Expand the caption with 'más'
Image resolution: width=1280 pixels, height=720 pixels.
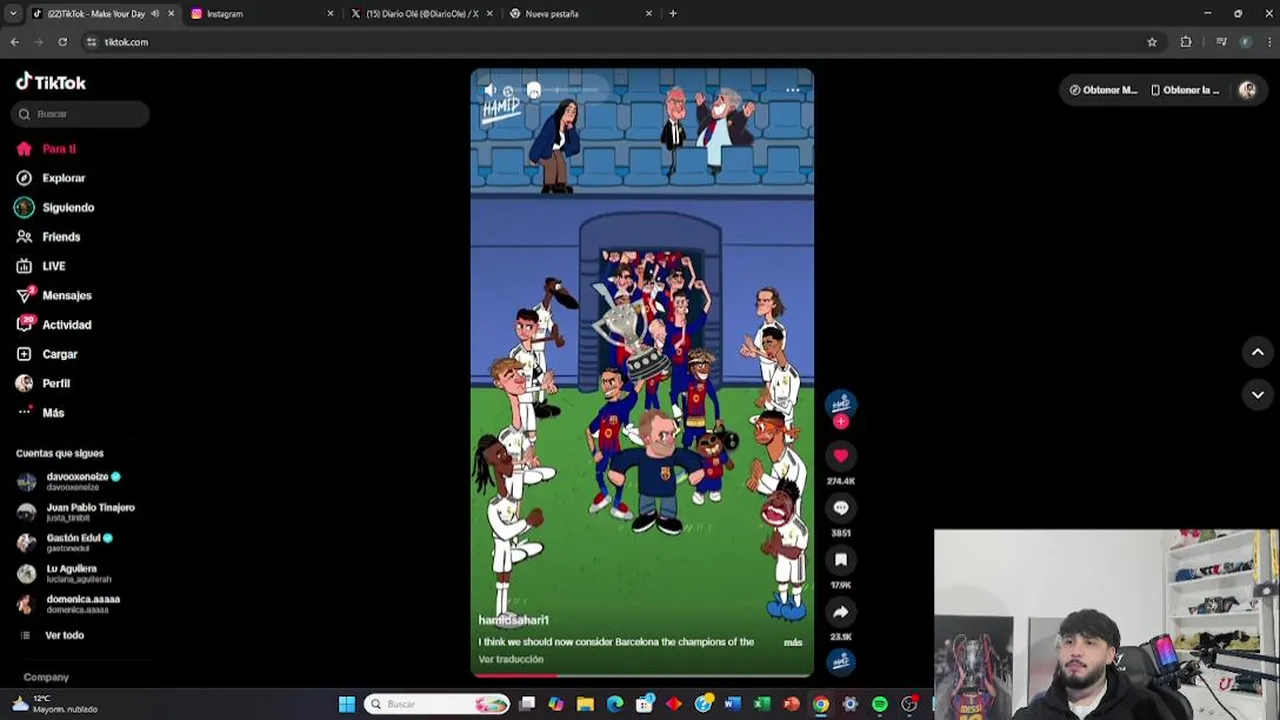pos(792,642)
